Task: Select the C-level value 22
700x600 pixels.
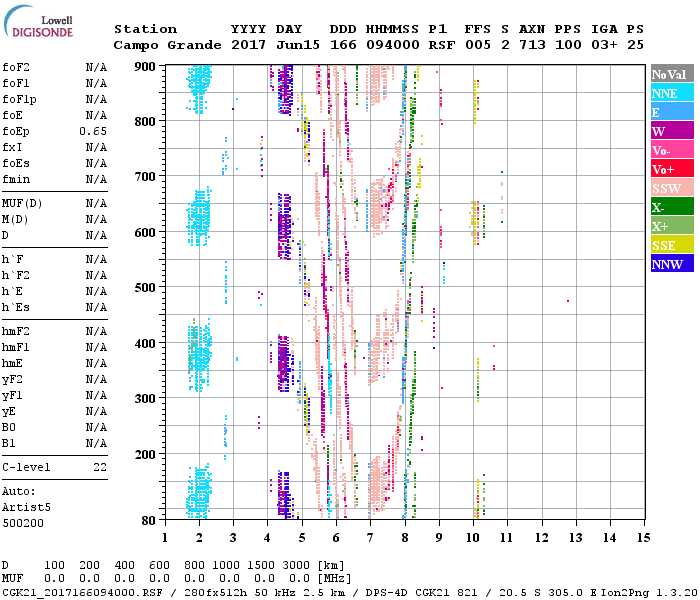Action: (x=100, y=467)
